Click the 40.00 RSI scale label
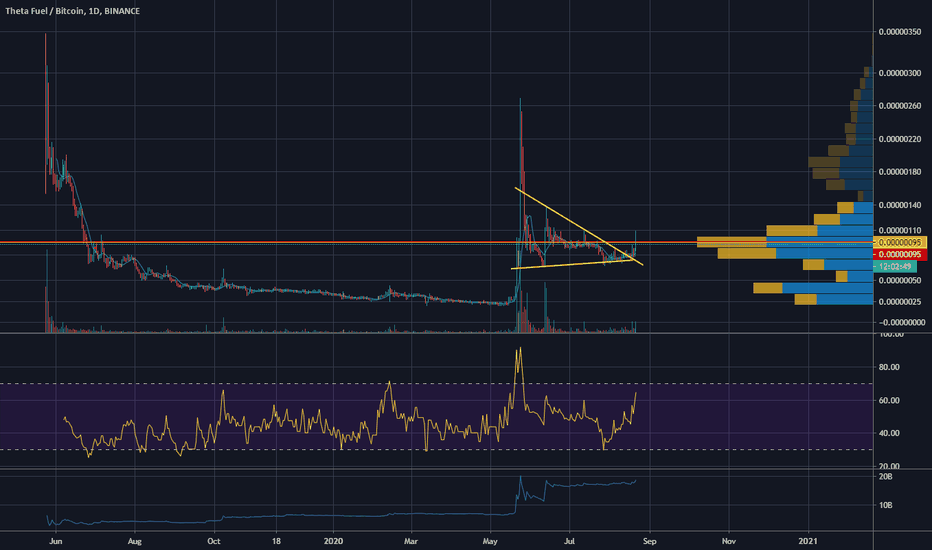The height and width of the screenshot is (550, 932). pyautogui.click(x=889, y=433)
